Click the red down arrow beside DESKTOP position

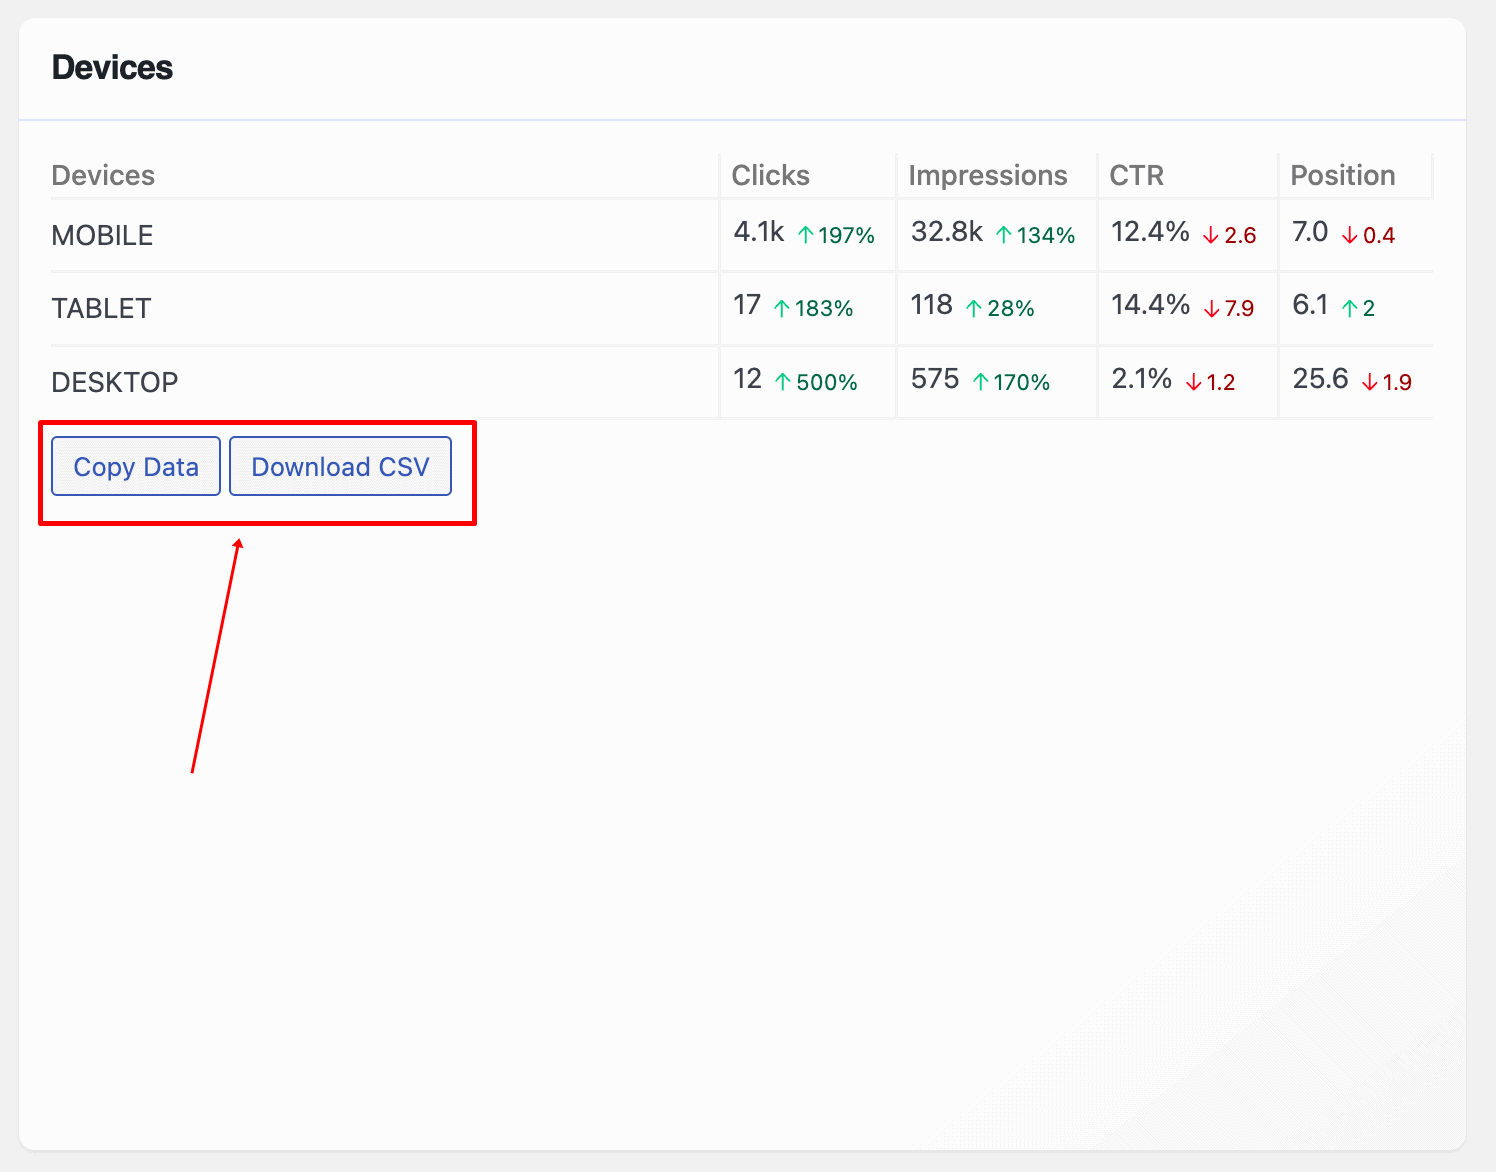1369,383
